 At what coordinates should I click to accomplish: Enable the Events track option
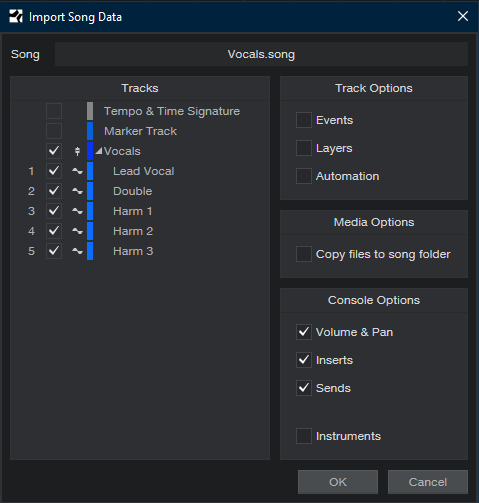coord(304,120)
